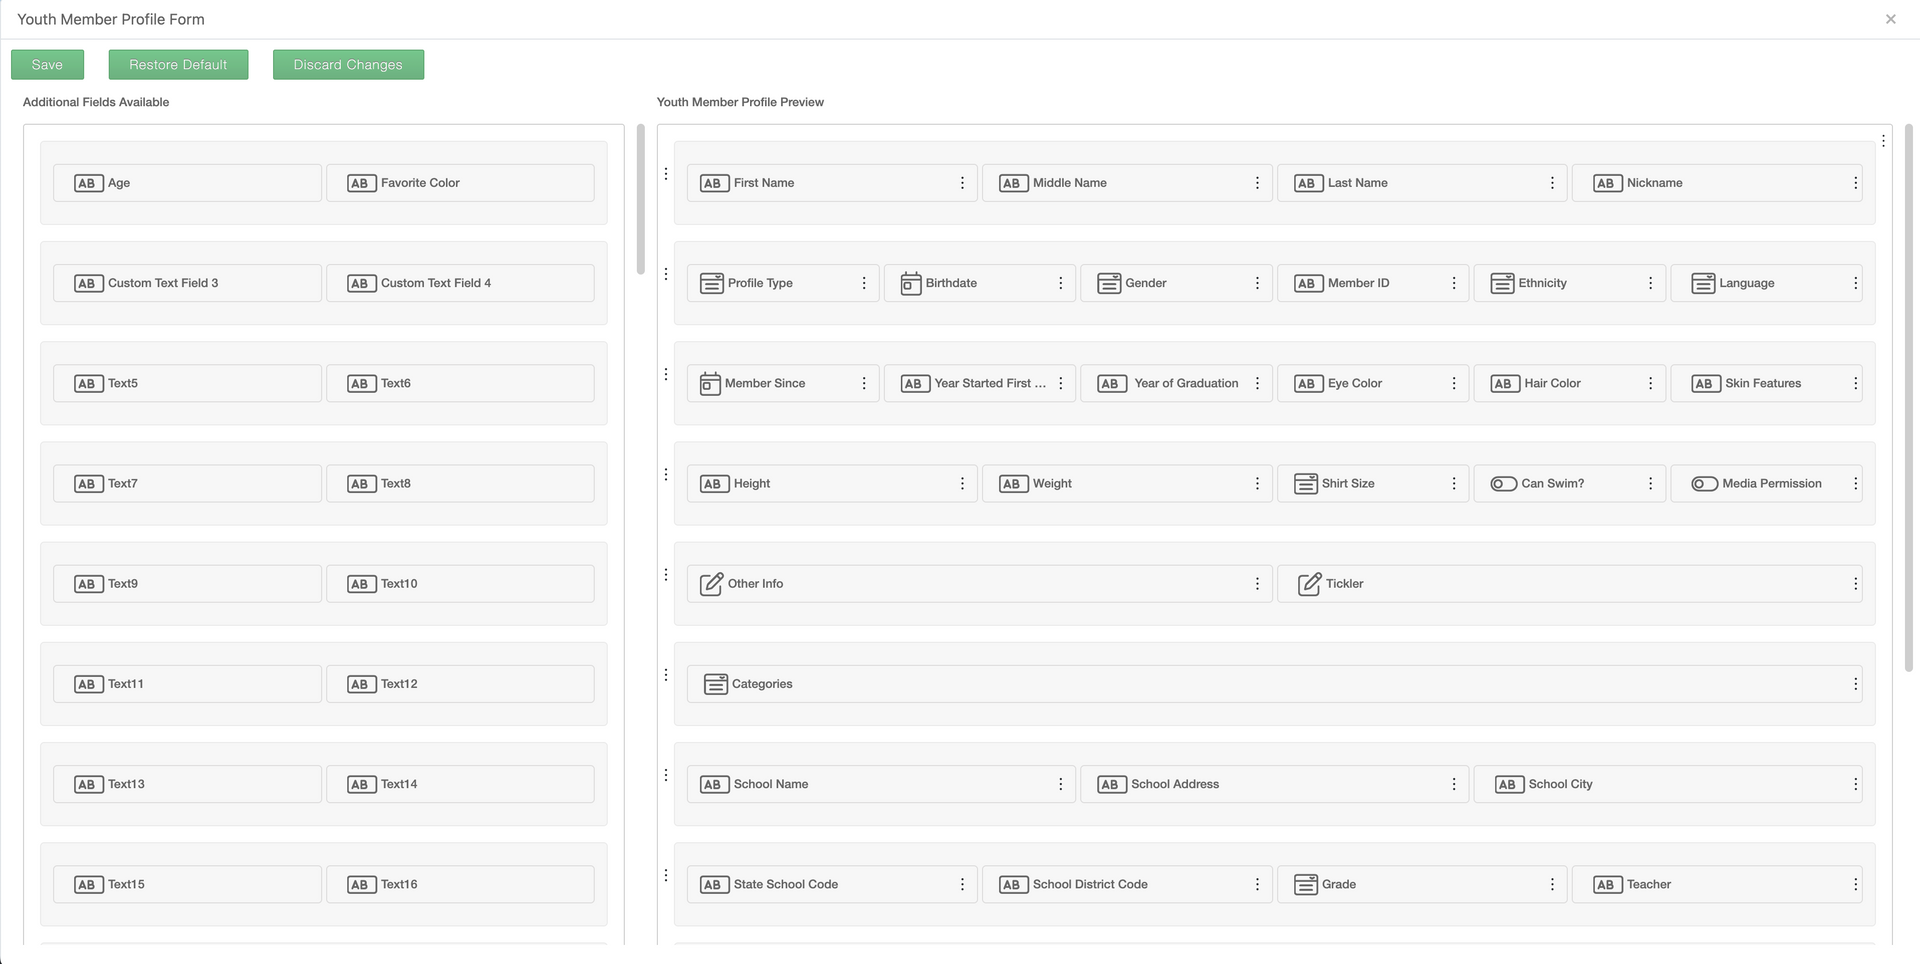Click the Profile Type list icon
1920x964 pixels.
click(711, 283)
